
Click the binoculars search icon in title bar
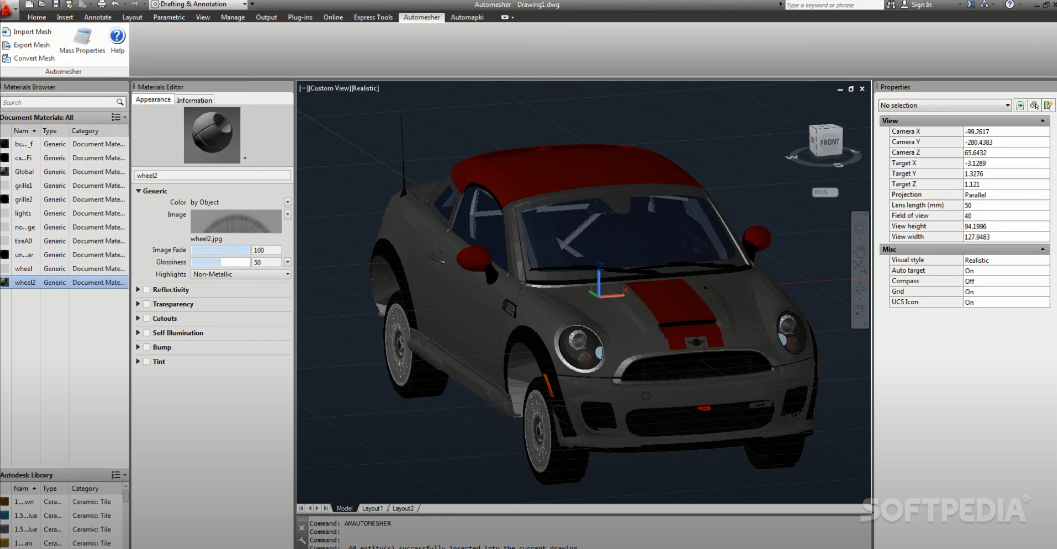point(891,4)
